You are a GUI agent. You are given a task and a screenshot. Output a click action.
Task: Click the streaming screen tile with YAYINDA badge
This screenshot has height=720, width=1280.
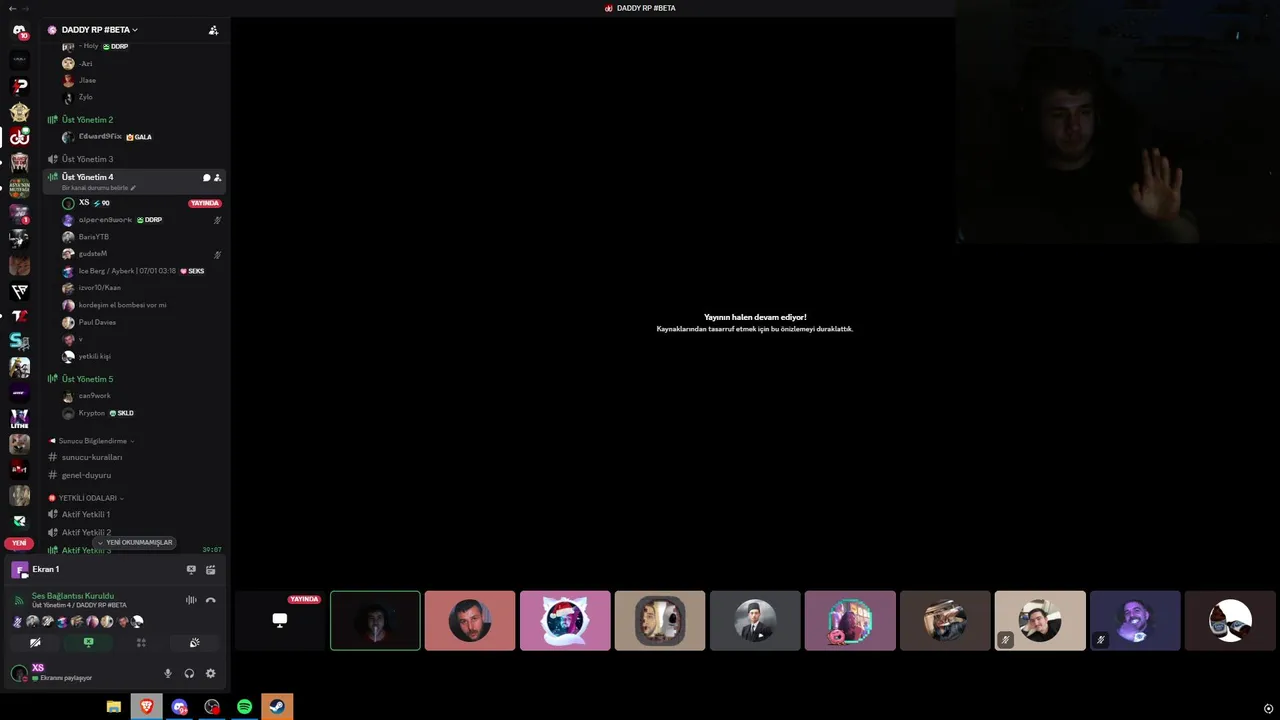click(x=280, y=620)
